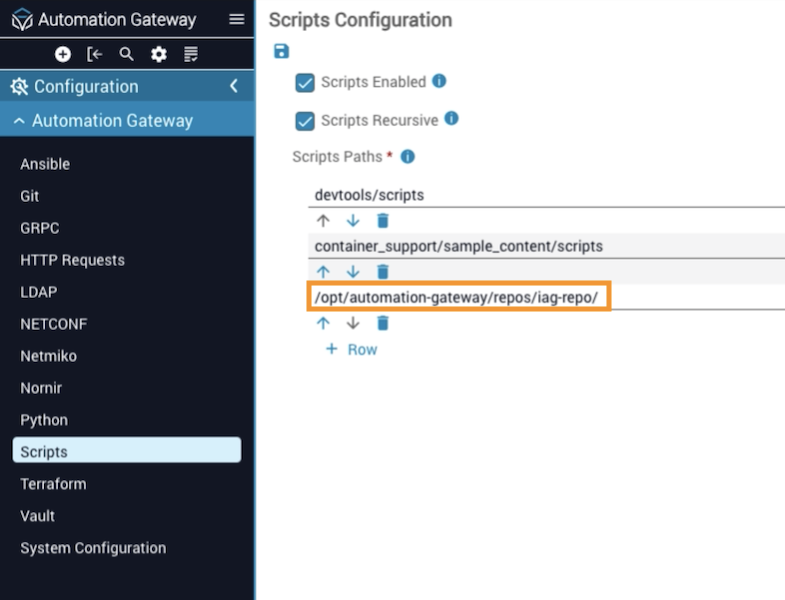Delete the devtools/scripts path row
This screenshot has height=600, width=785.
382,221
